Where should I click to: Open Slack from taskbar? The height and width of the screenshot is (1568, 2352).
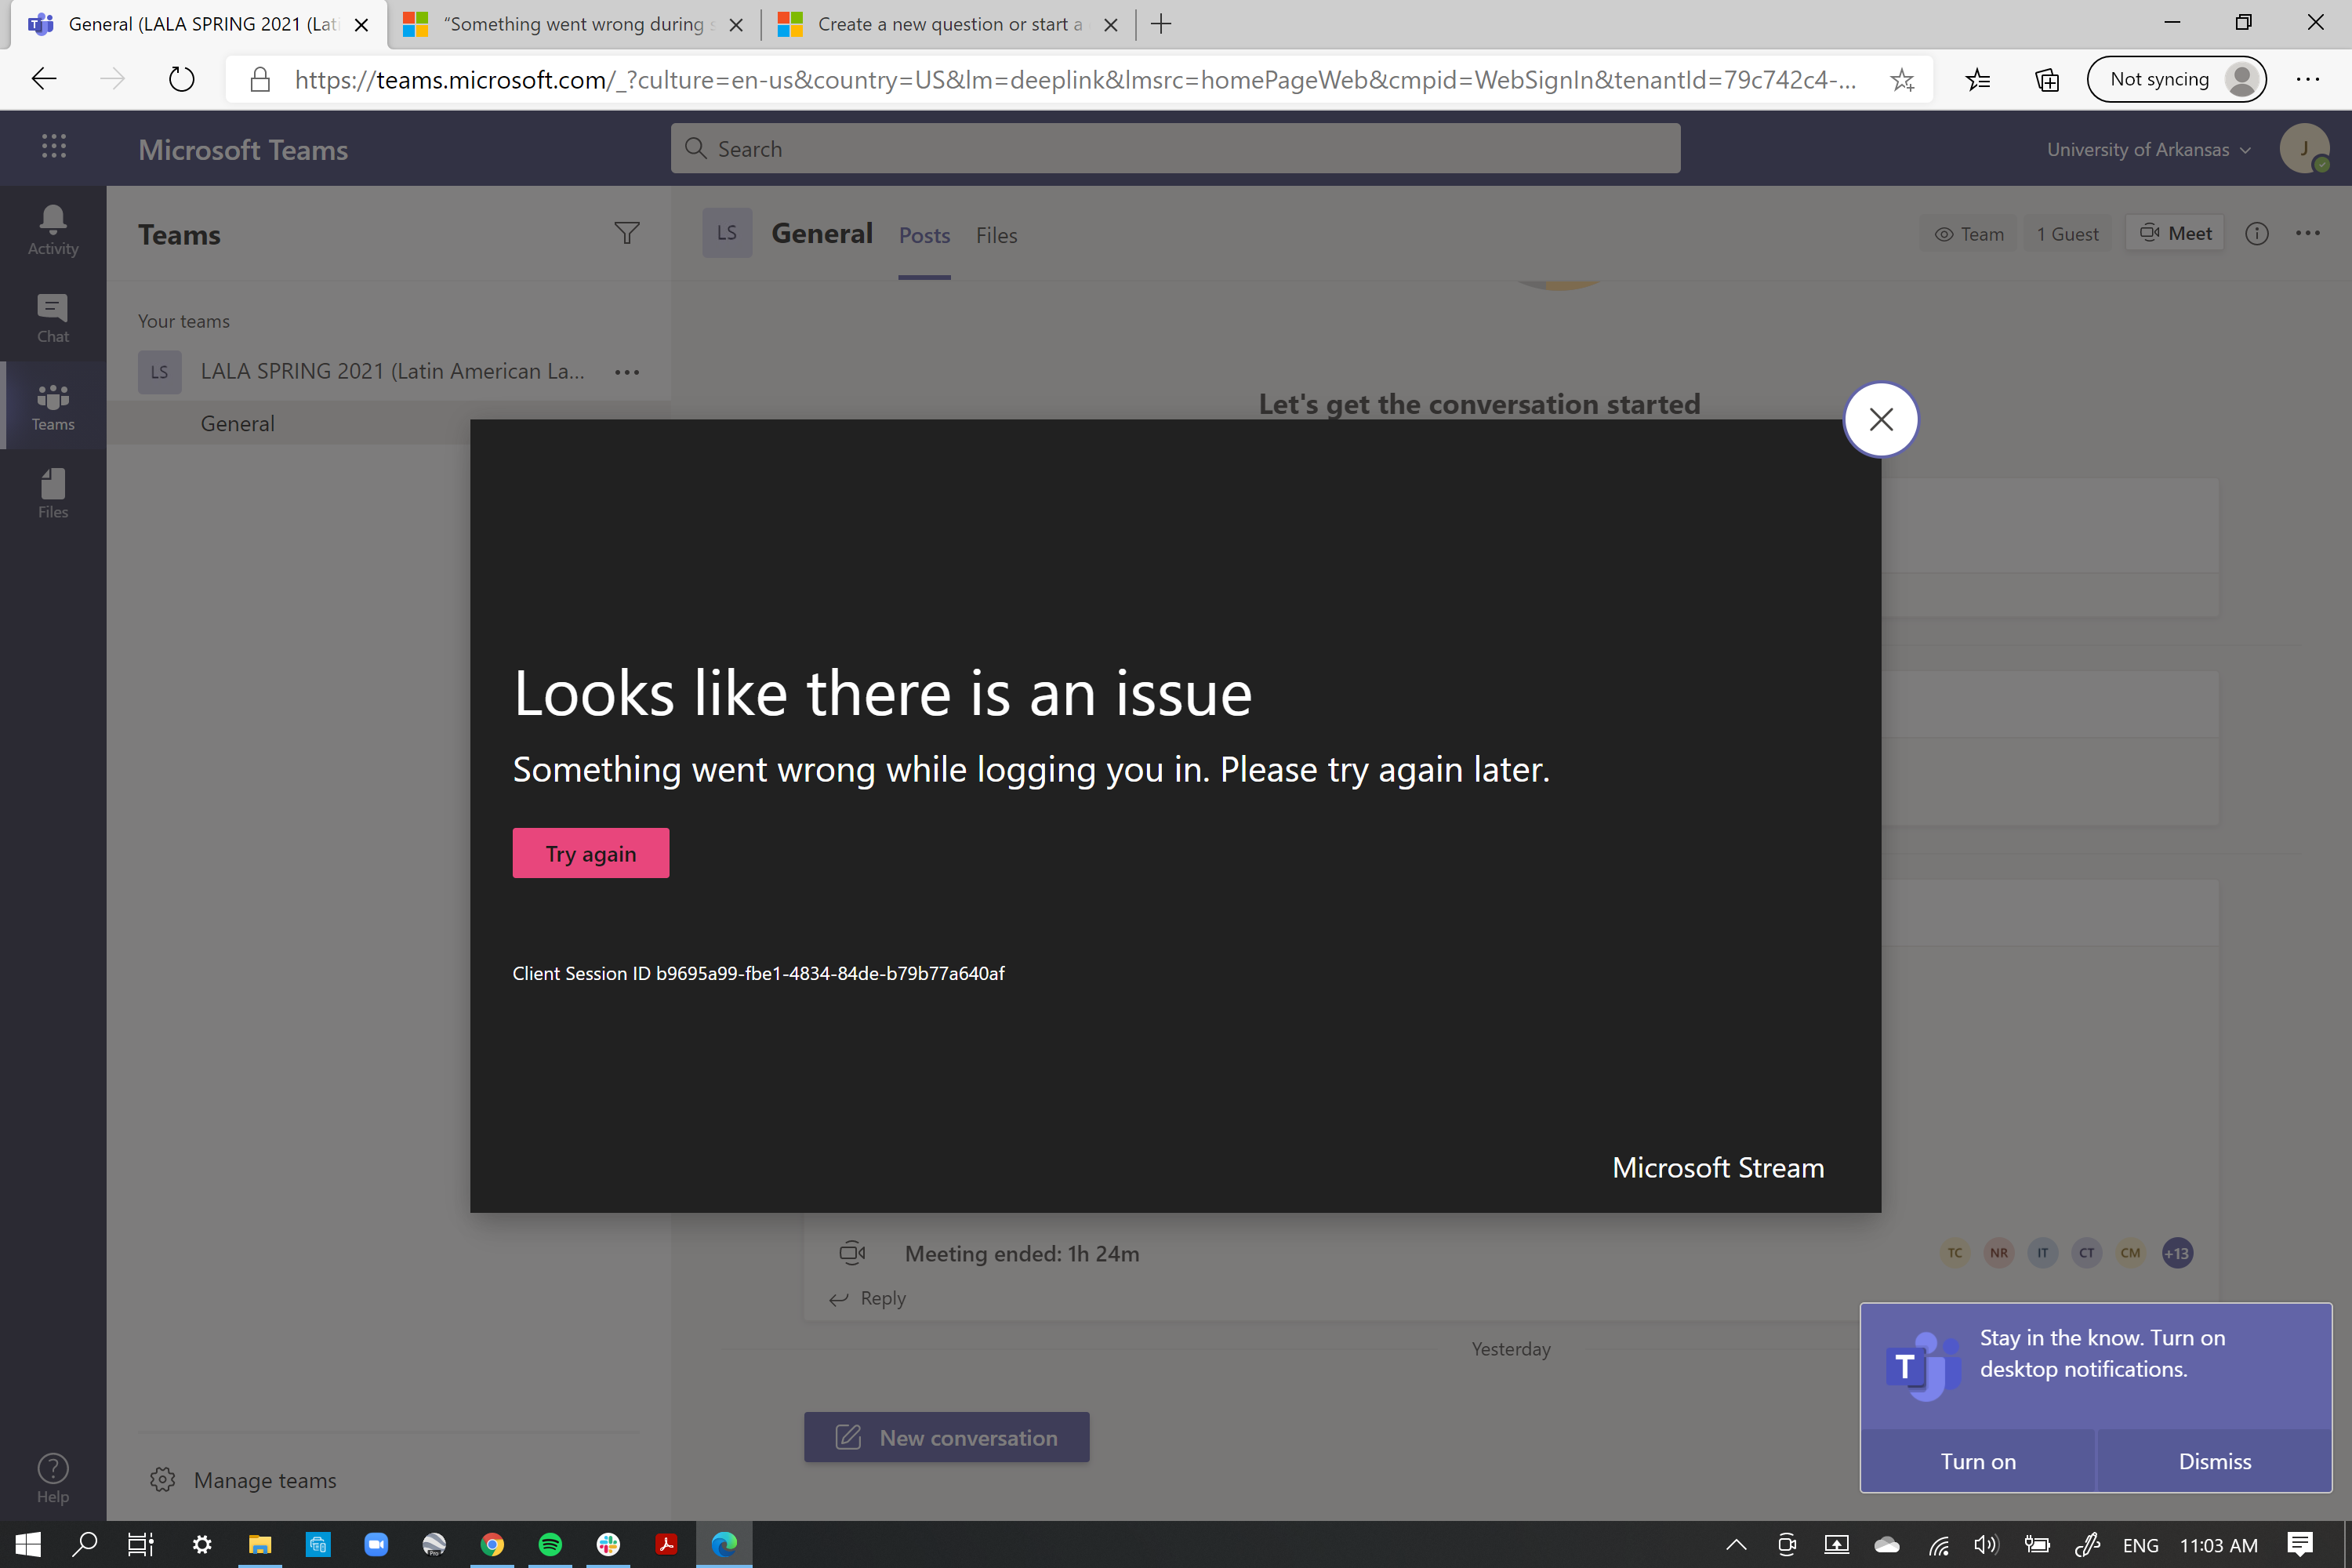click(608, 1544)
